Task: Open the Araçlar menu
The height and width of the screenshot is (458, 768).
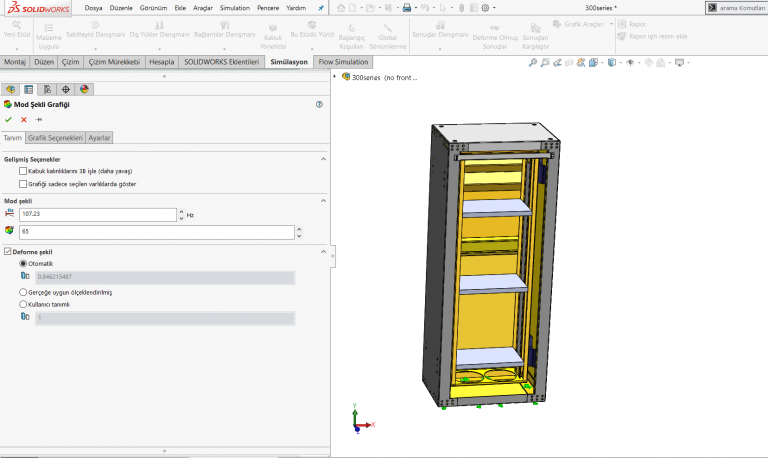Action: tap(203, 7)
